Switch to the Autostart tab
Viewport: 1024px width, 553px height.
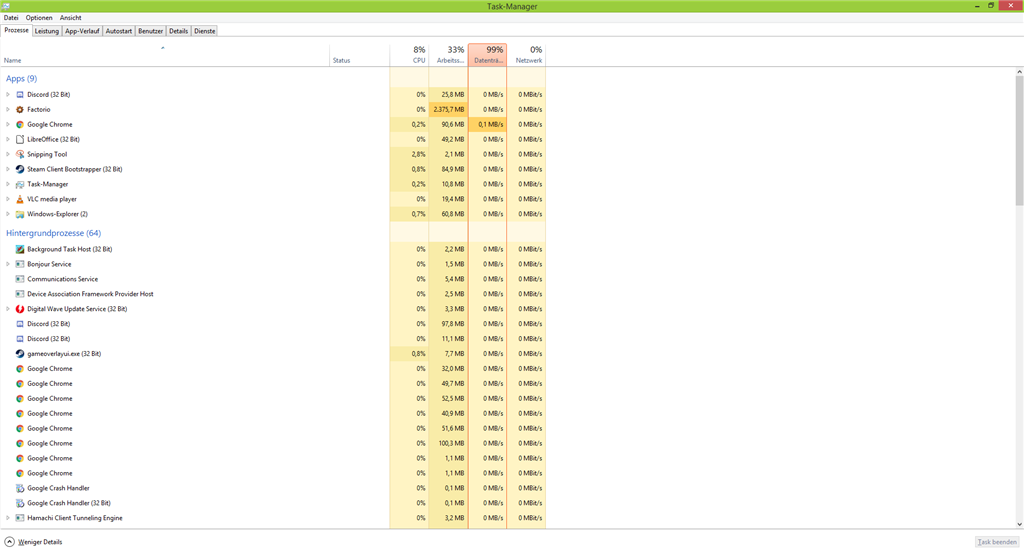click(x=119, y=31)
